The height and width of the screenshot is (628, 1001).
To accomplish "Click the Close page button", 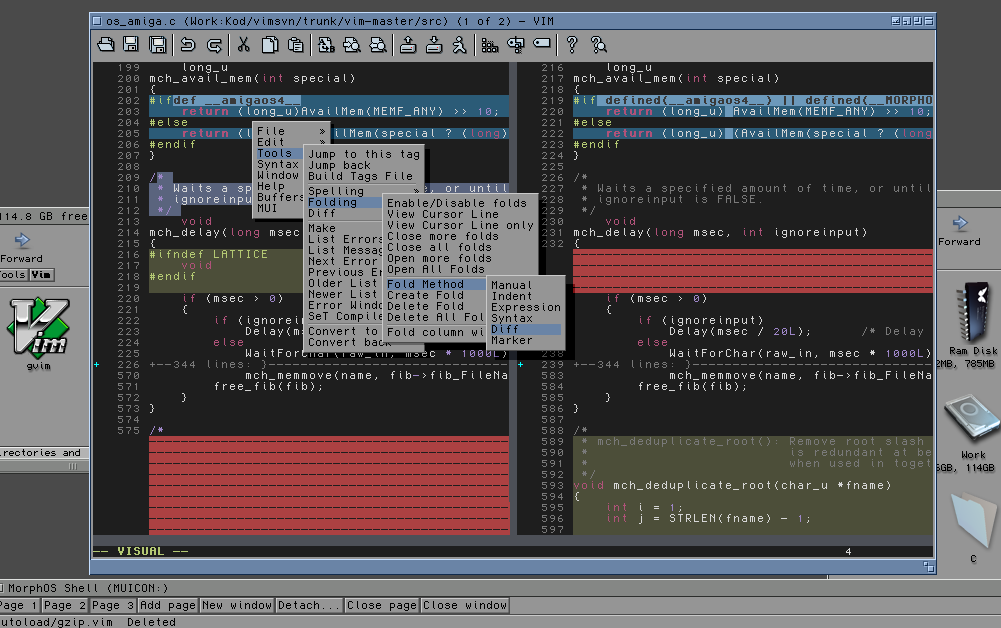I will 380,605.
